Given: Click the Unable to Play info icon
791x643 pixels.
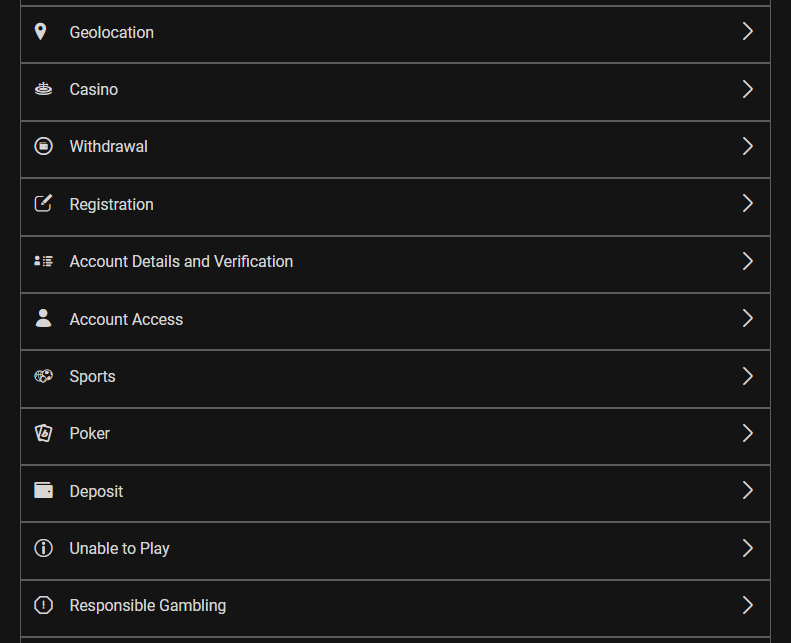Looking at the screenshot, I should (x=43, y=548).
